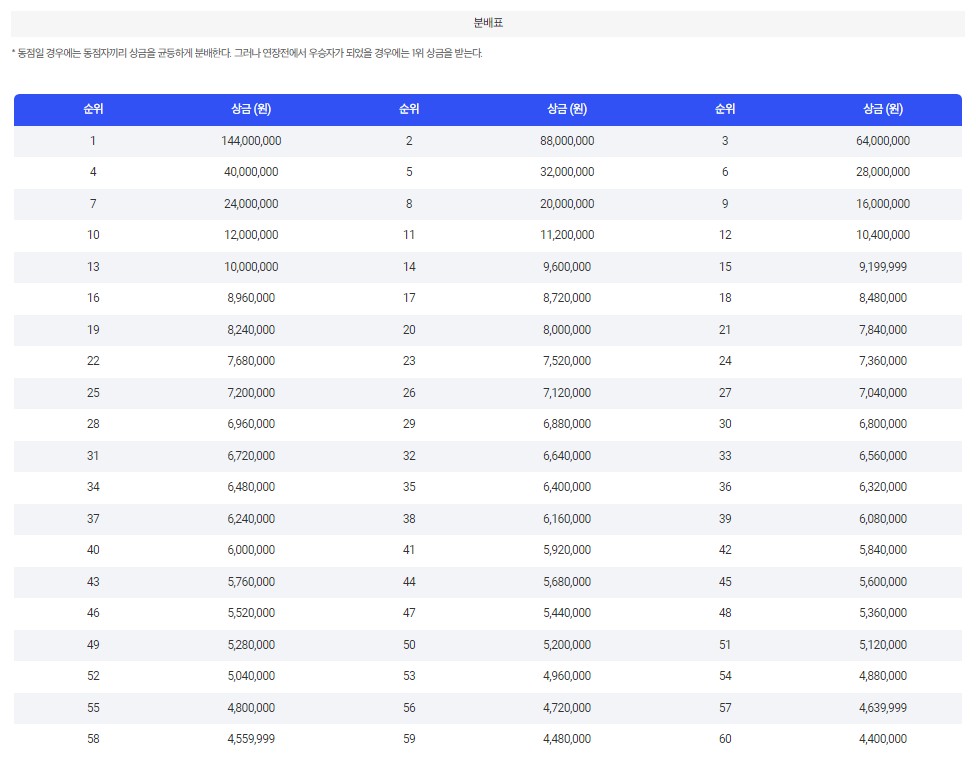Select the 5,040,000 prize
The width and height of the screenshot is (976, 775).
pyautogui.click(x=251, y=675)
